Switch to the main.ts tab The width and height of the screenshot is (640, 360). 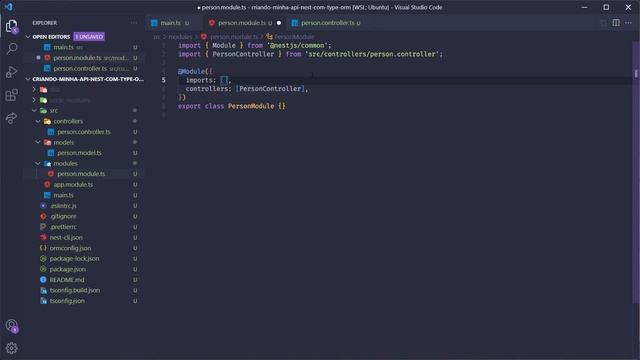point(170,23)
